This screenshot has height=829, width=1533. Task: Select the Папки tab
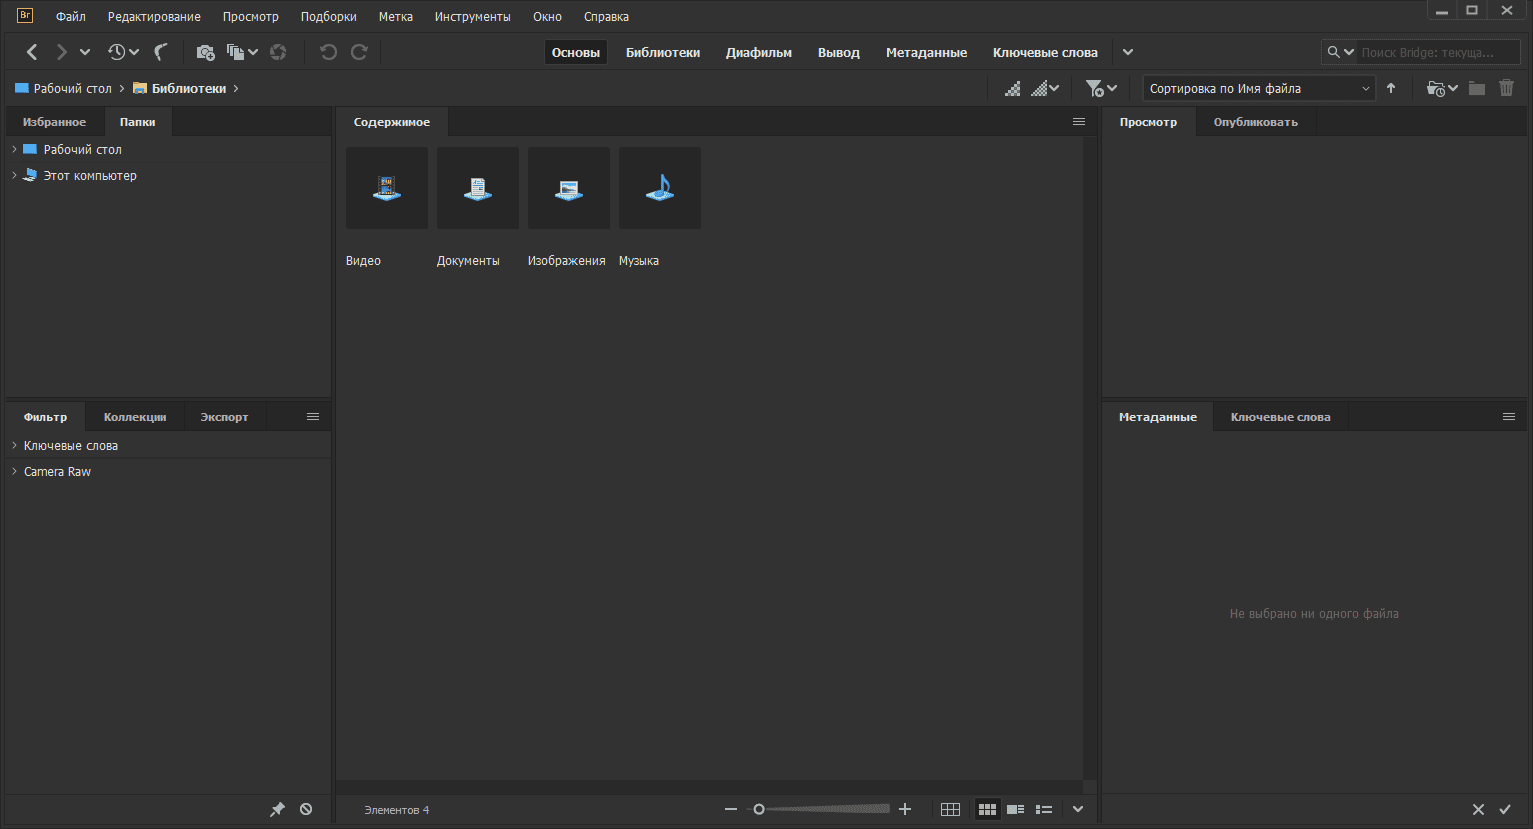pos(138,122)
